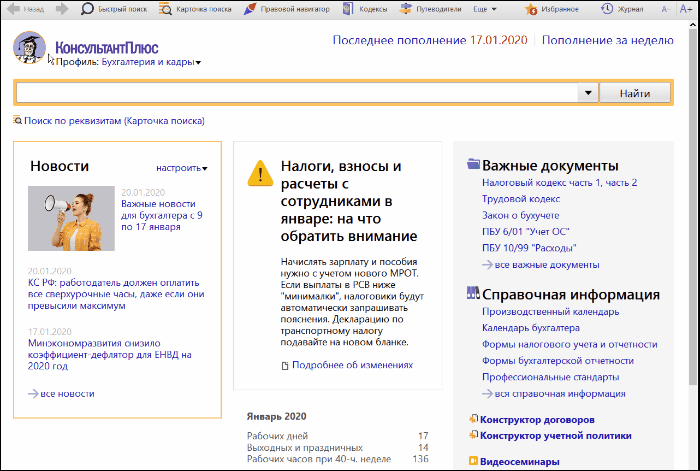
Task: Open Правовой навигатор icon
Action: click(250, 9)
